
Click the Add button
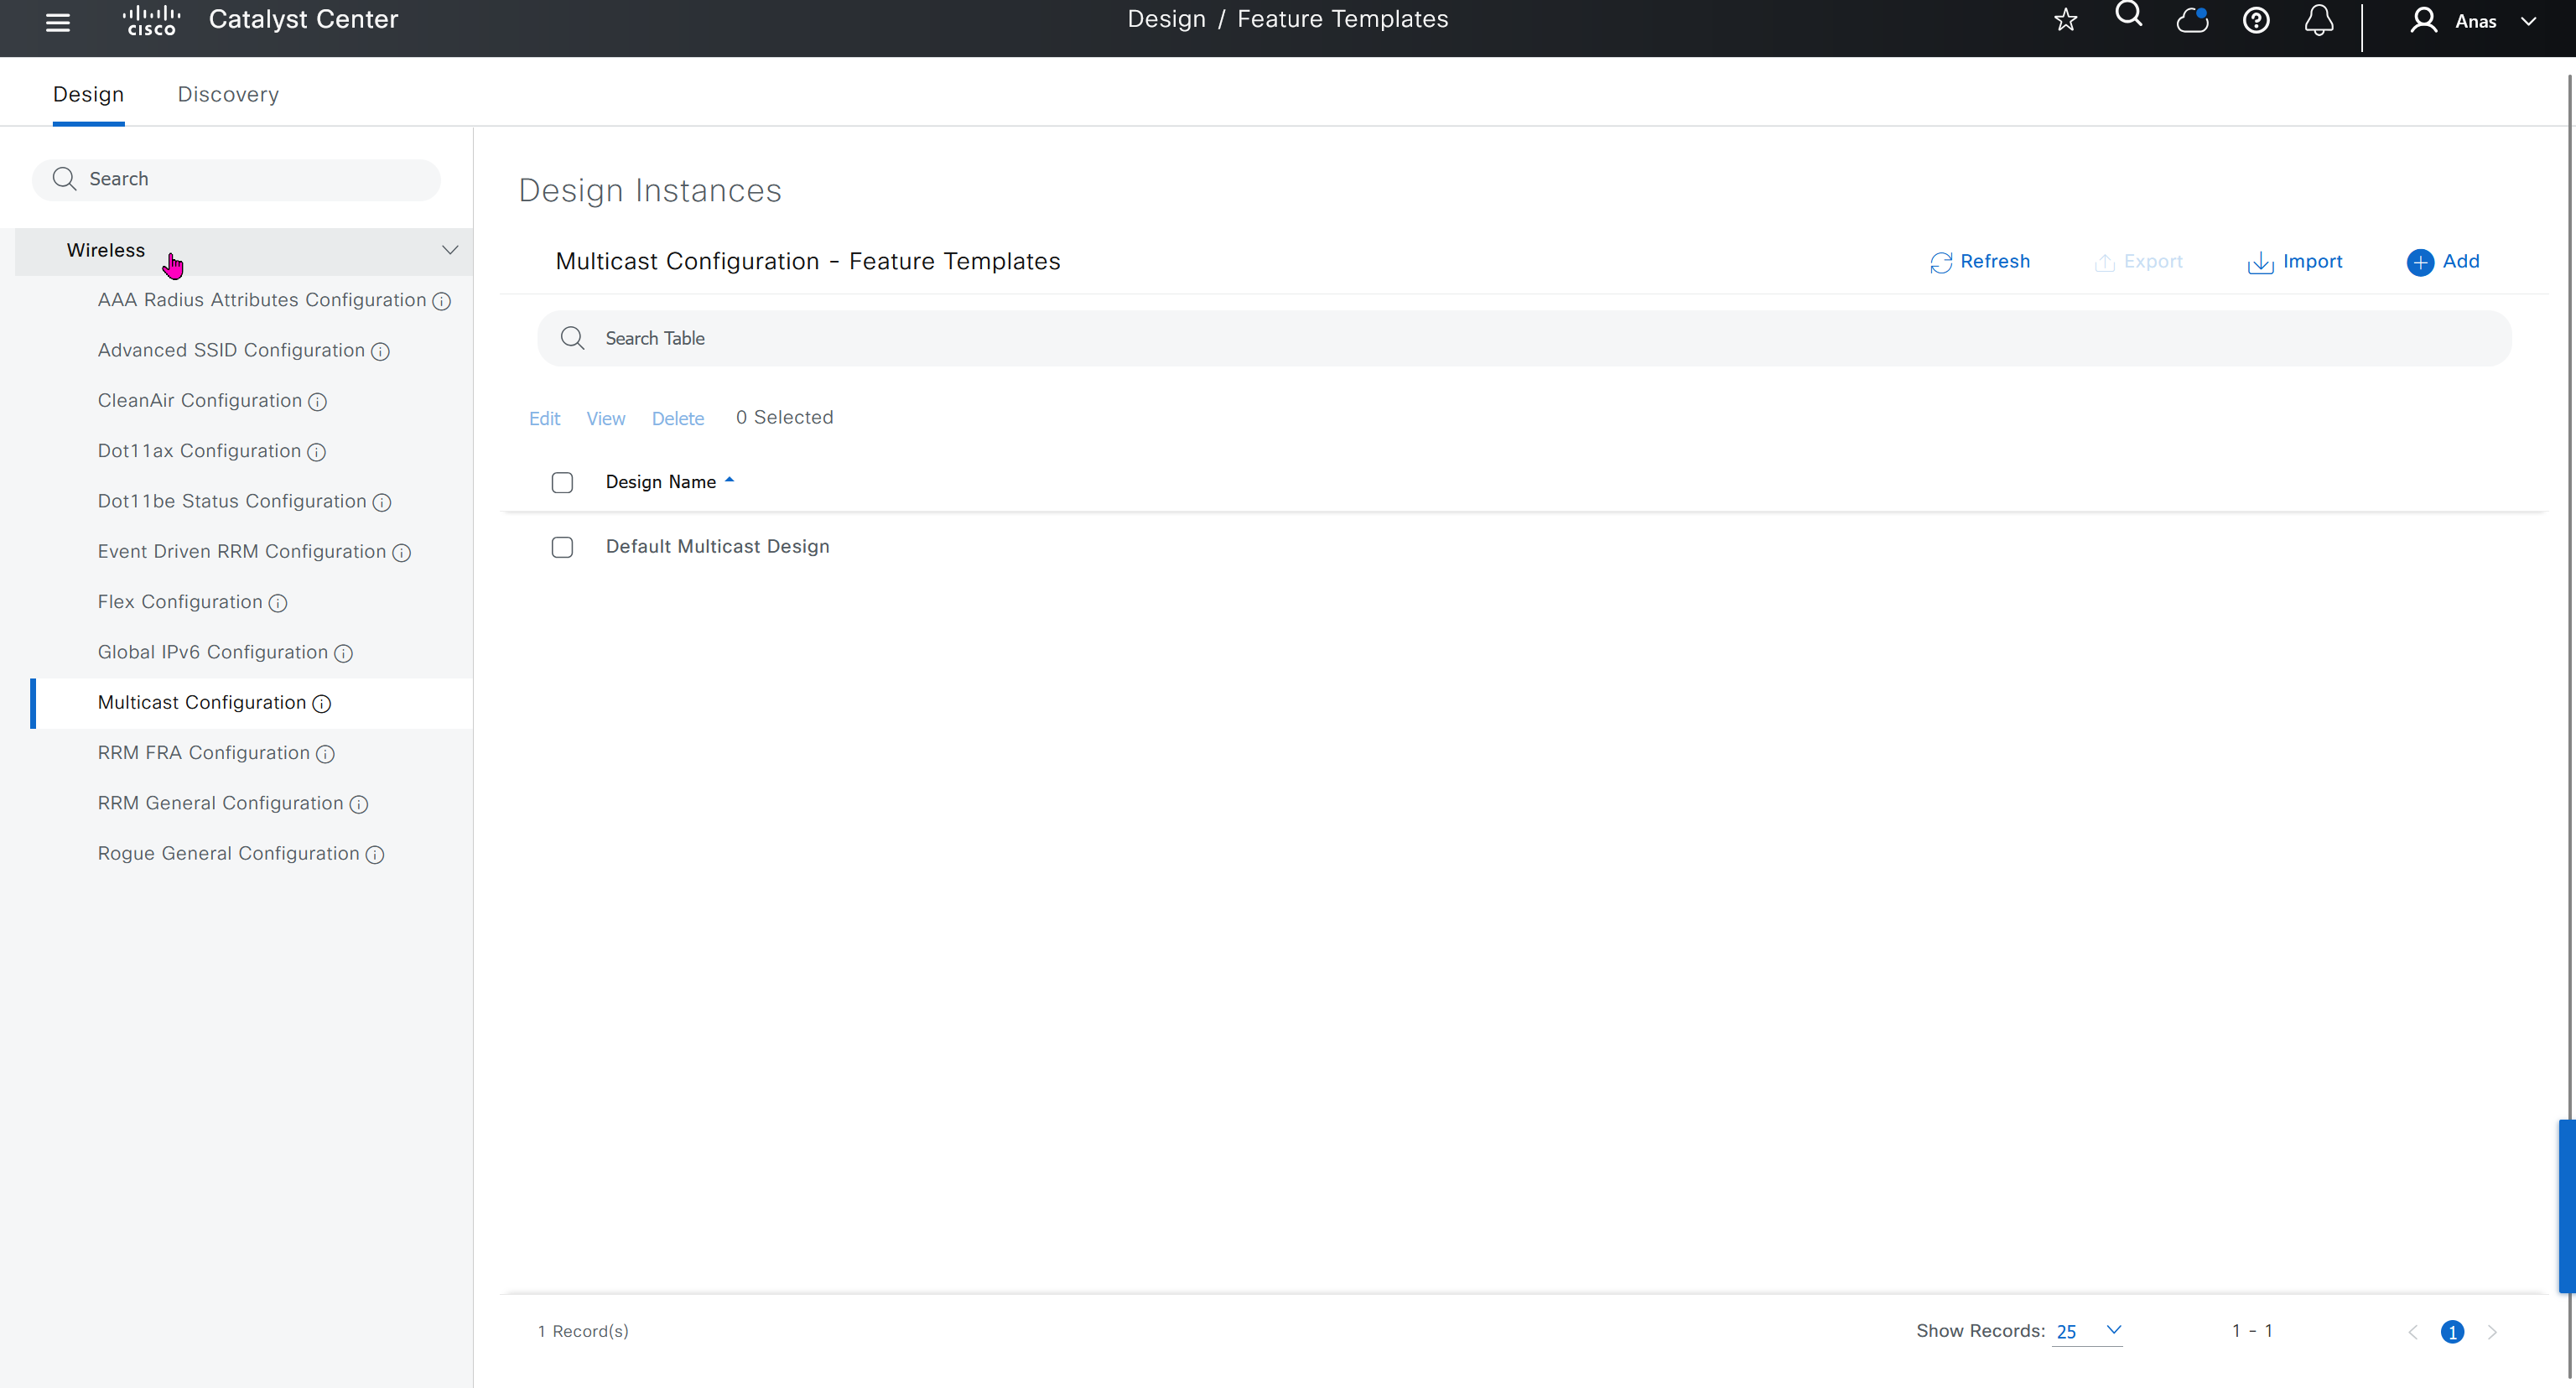coord(2443,262)
